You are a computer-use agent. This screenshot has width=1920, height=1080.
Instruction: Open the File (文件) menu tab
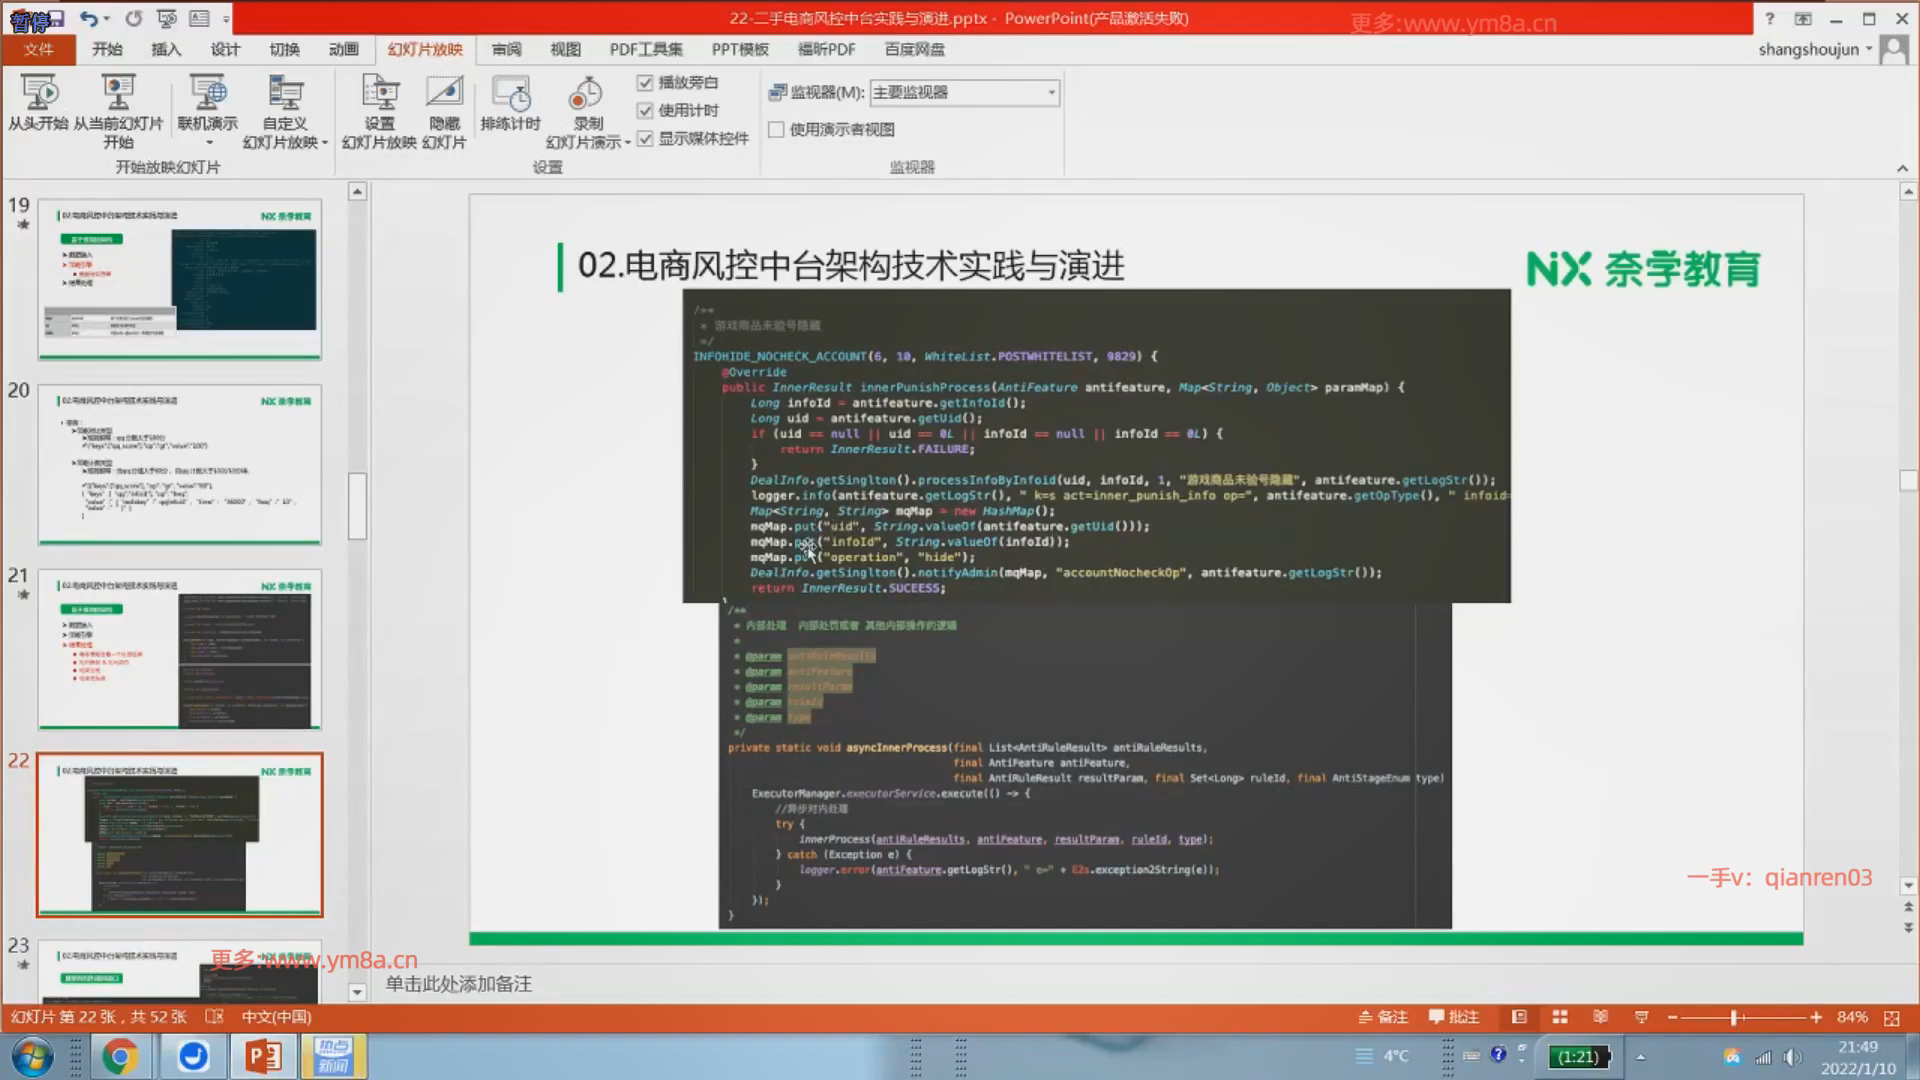(x=38, y=49)
